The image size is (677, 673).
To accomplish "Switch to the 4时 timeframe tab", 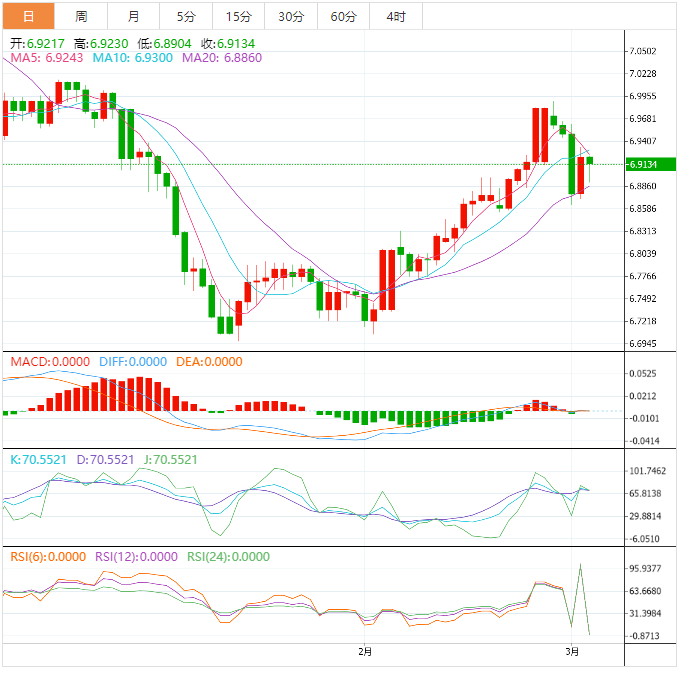I will 396,16.
